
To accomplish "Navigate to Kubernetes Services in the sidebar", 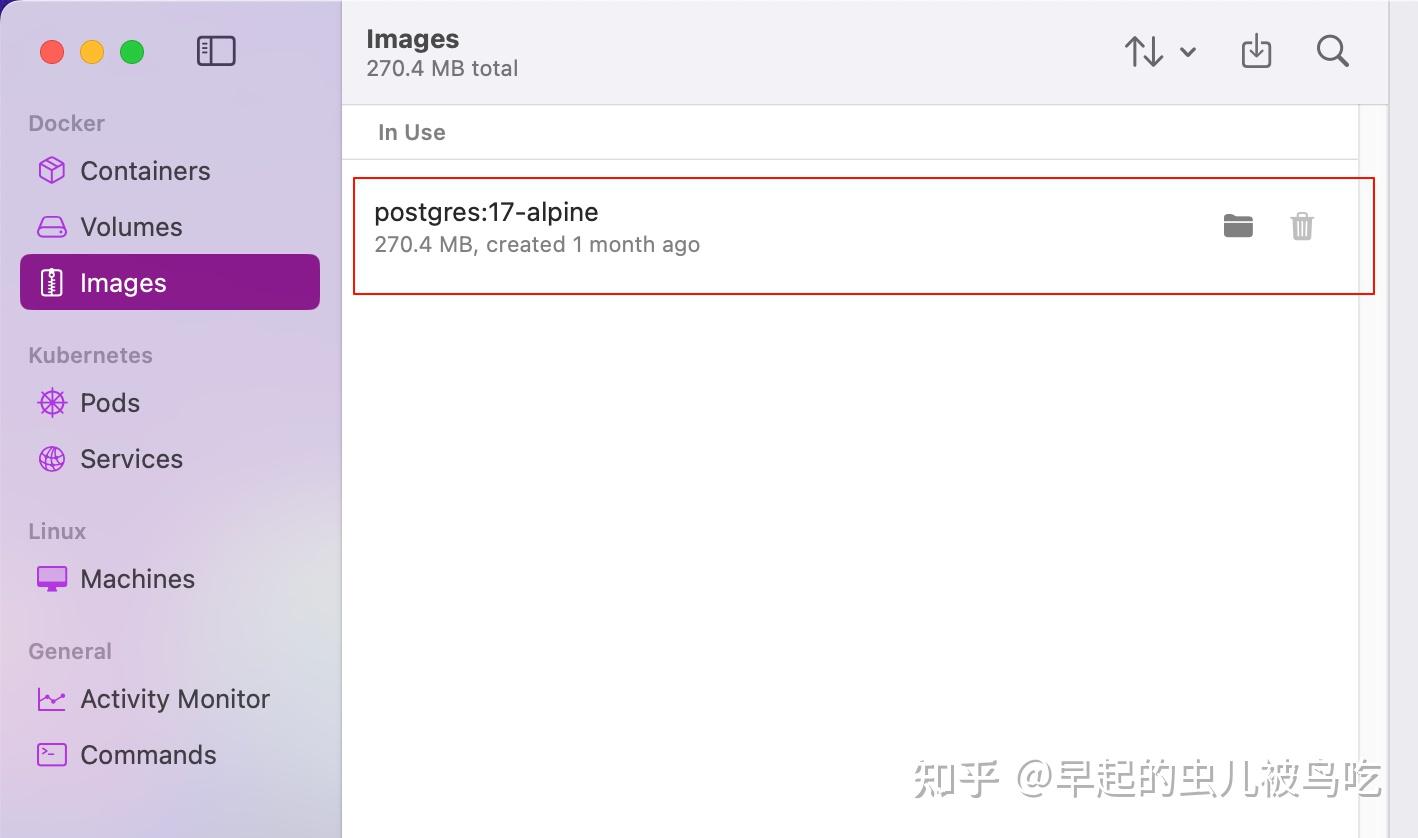I will tap(131, 458).
